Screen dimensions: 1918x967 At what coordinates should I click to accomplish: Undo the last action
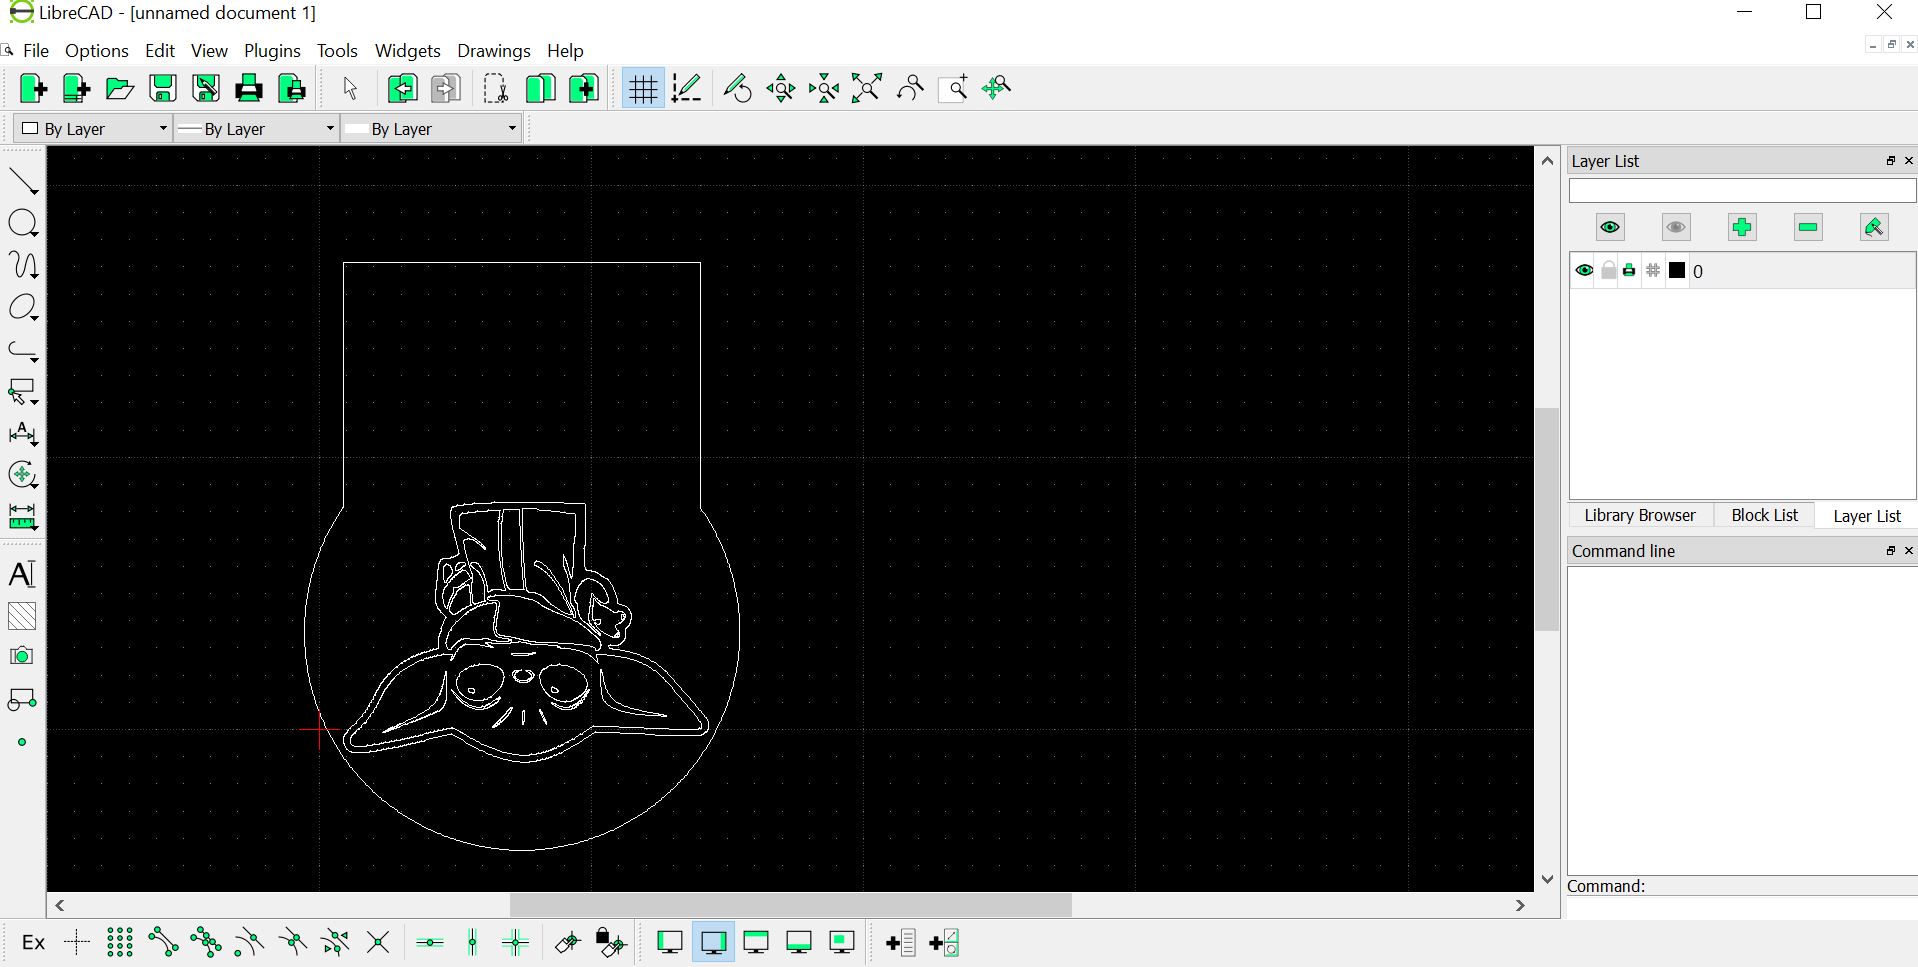coord(403,88)
